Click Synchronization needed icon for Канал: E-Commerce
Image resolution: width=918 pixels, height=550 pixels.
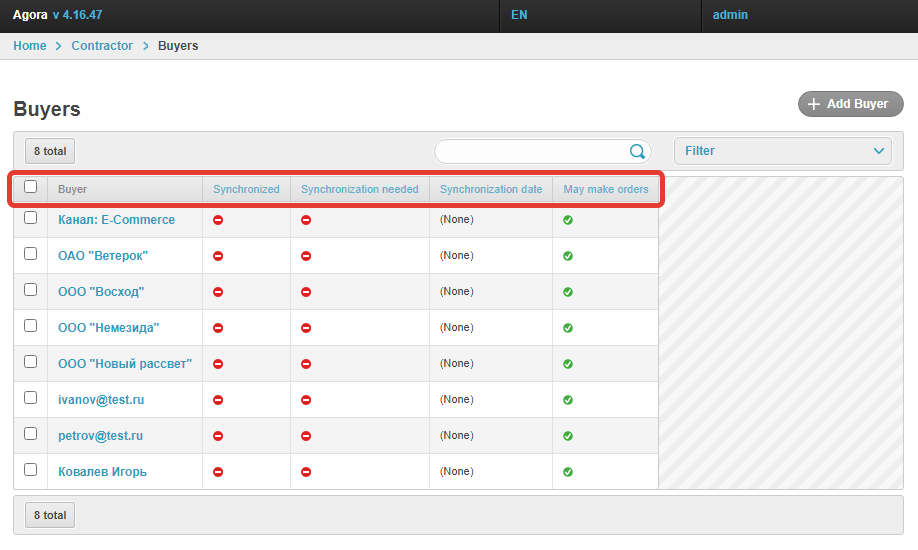point(306,220)
